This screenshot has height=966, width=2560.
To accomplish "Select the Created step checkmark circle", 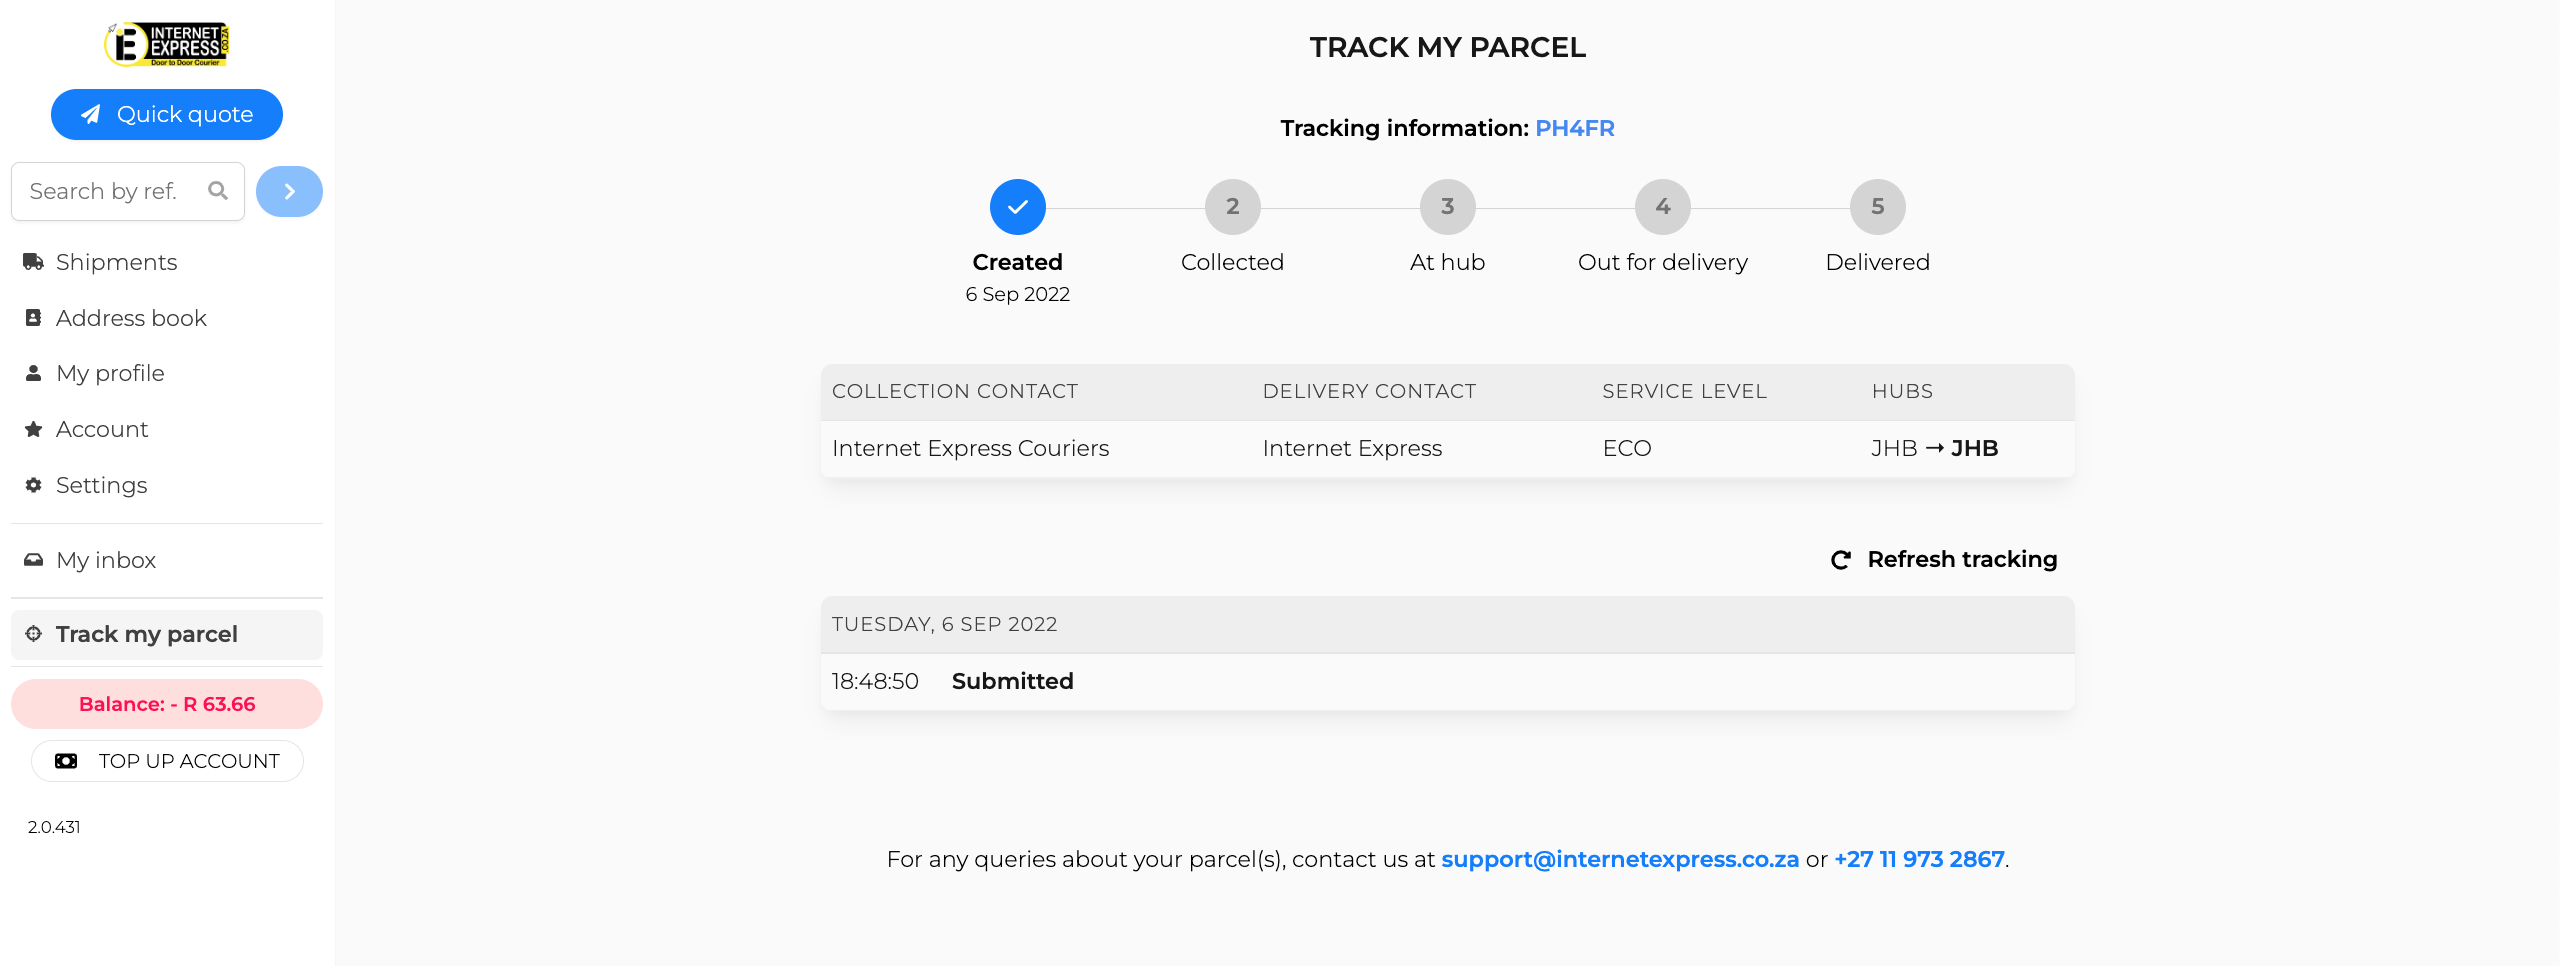I will (1018, 207).
